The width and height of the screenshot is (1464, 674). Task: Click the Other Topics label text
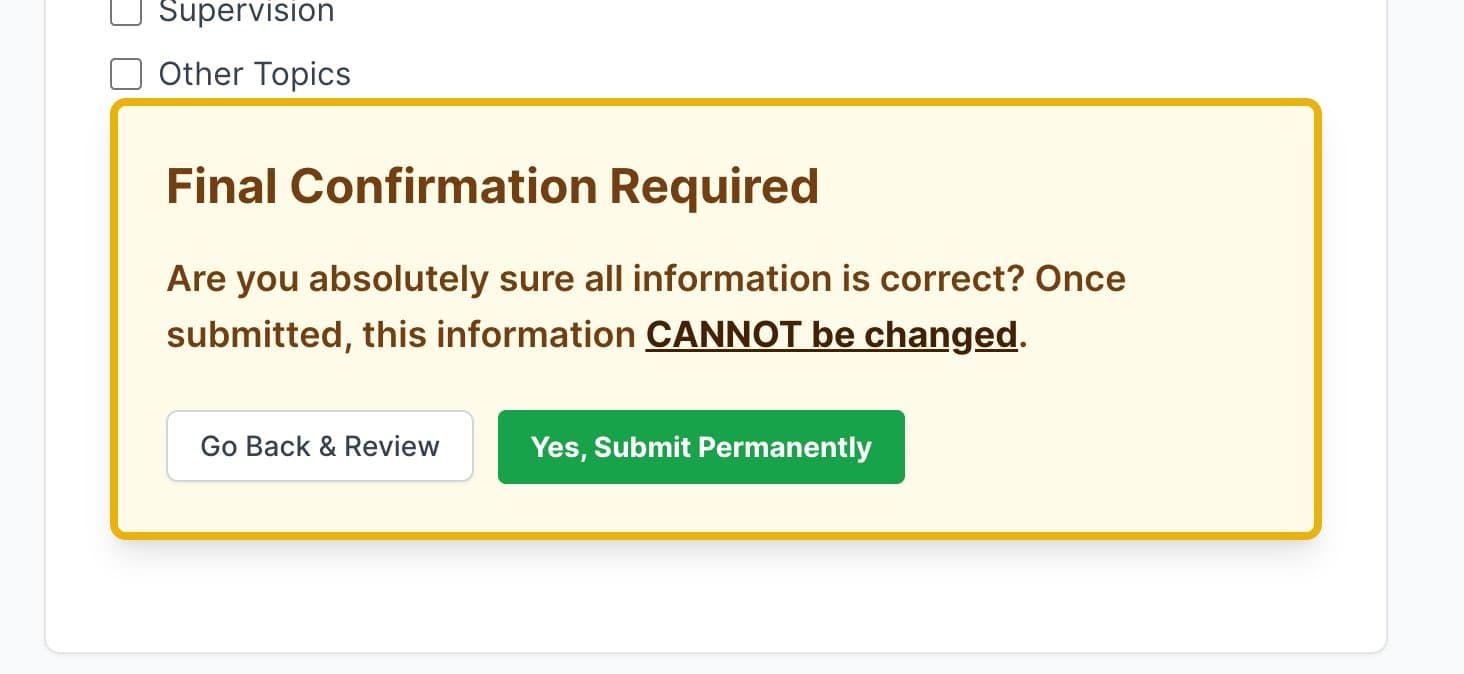254,74
